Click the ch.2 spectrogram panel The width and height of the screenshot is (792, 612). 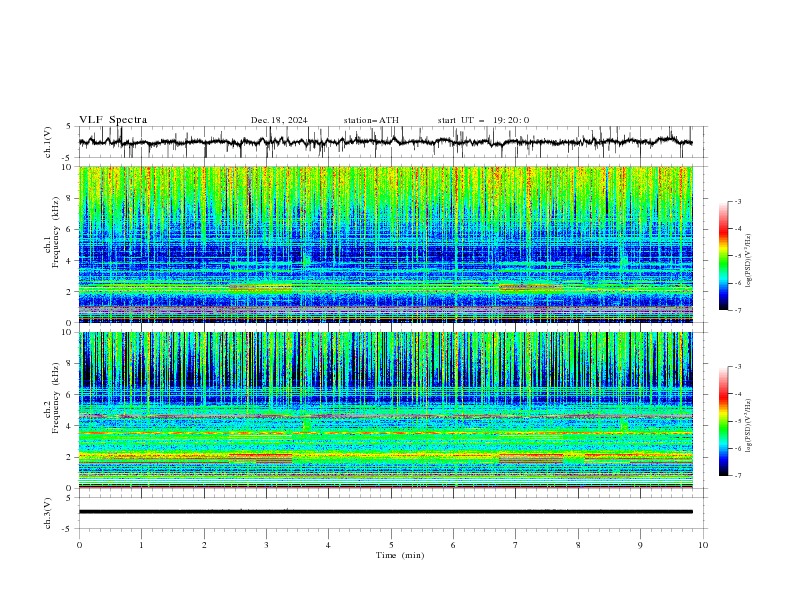[385, 410]
